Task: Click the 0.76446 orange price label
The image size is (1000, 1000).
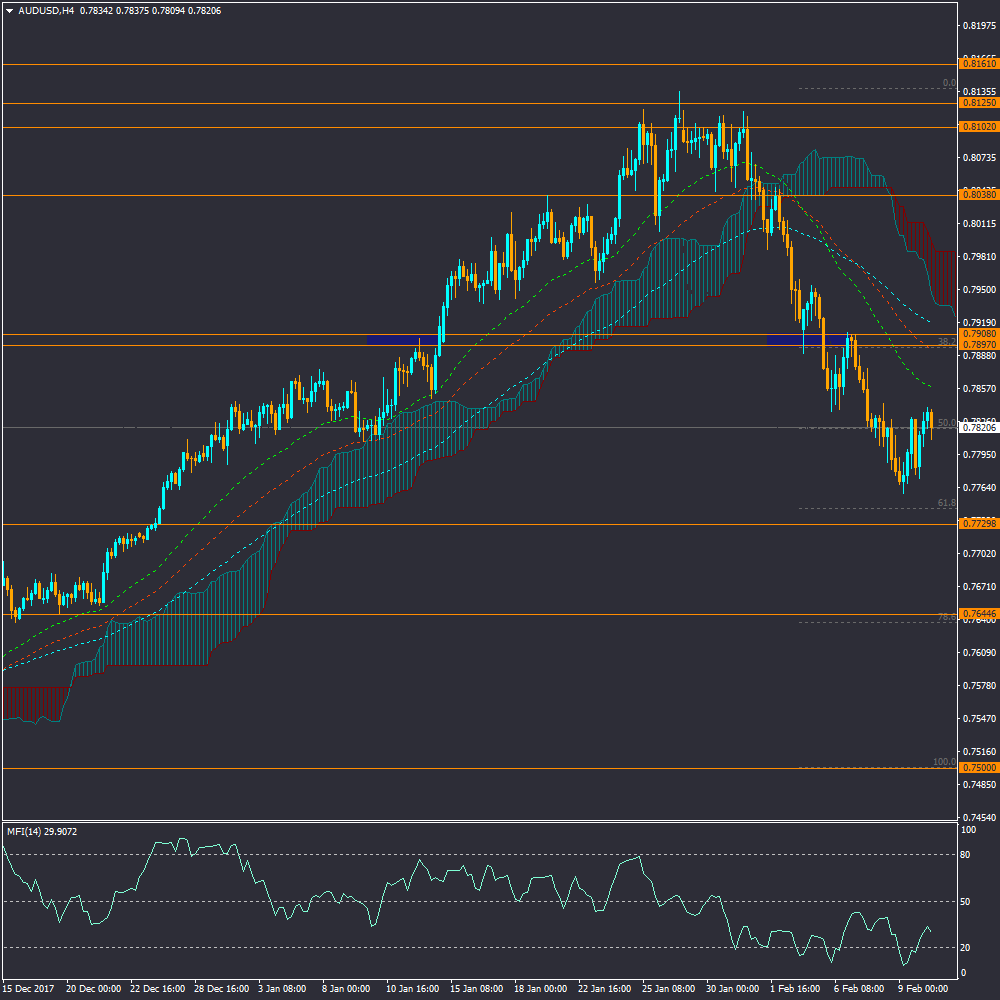Action: point(977,613)
